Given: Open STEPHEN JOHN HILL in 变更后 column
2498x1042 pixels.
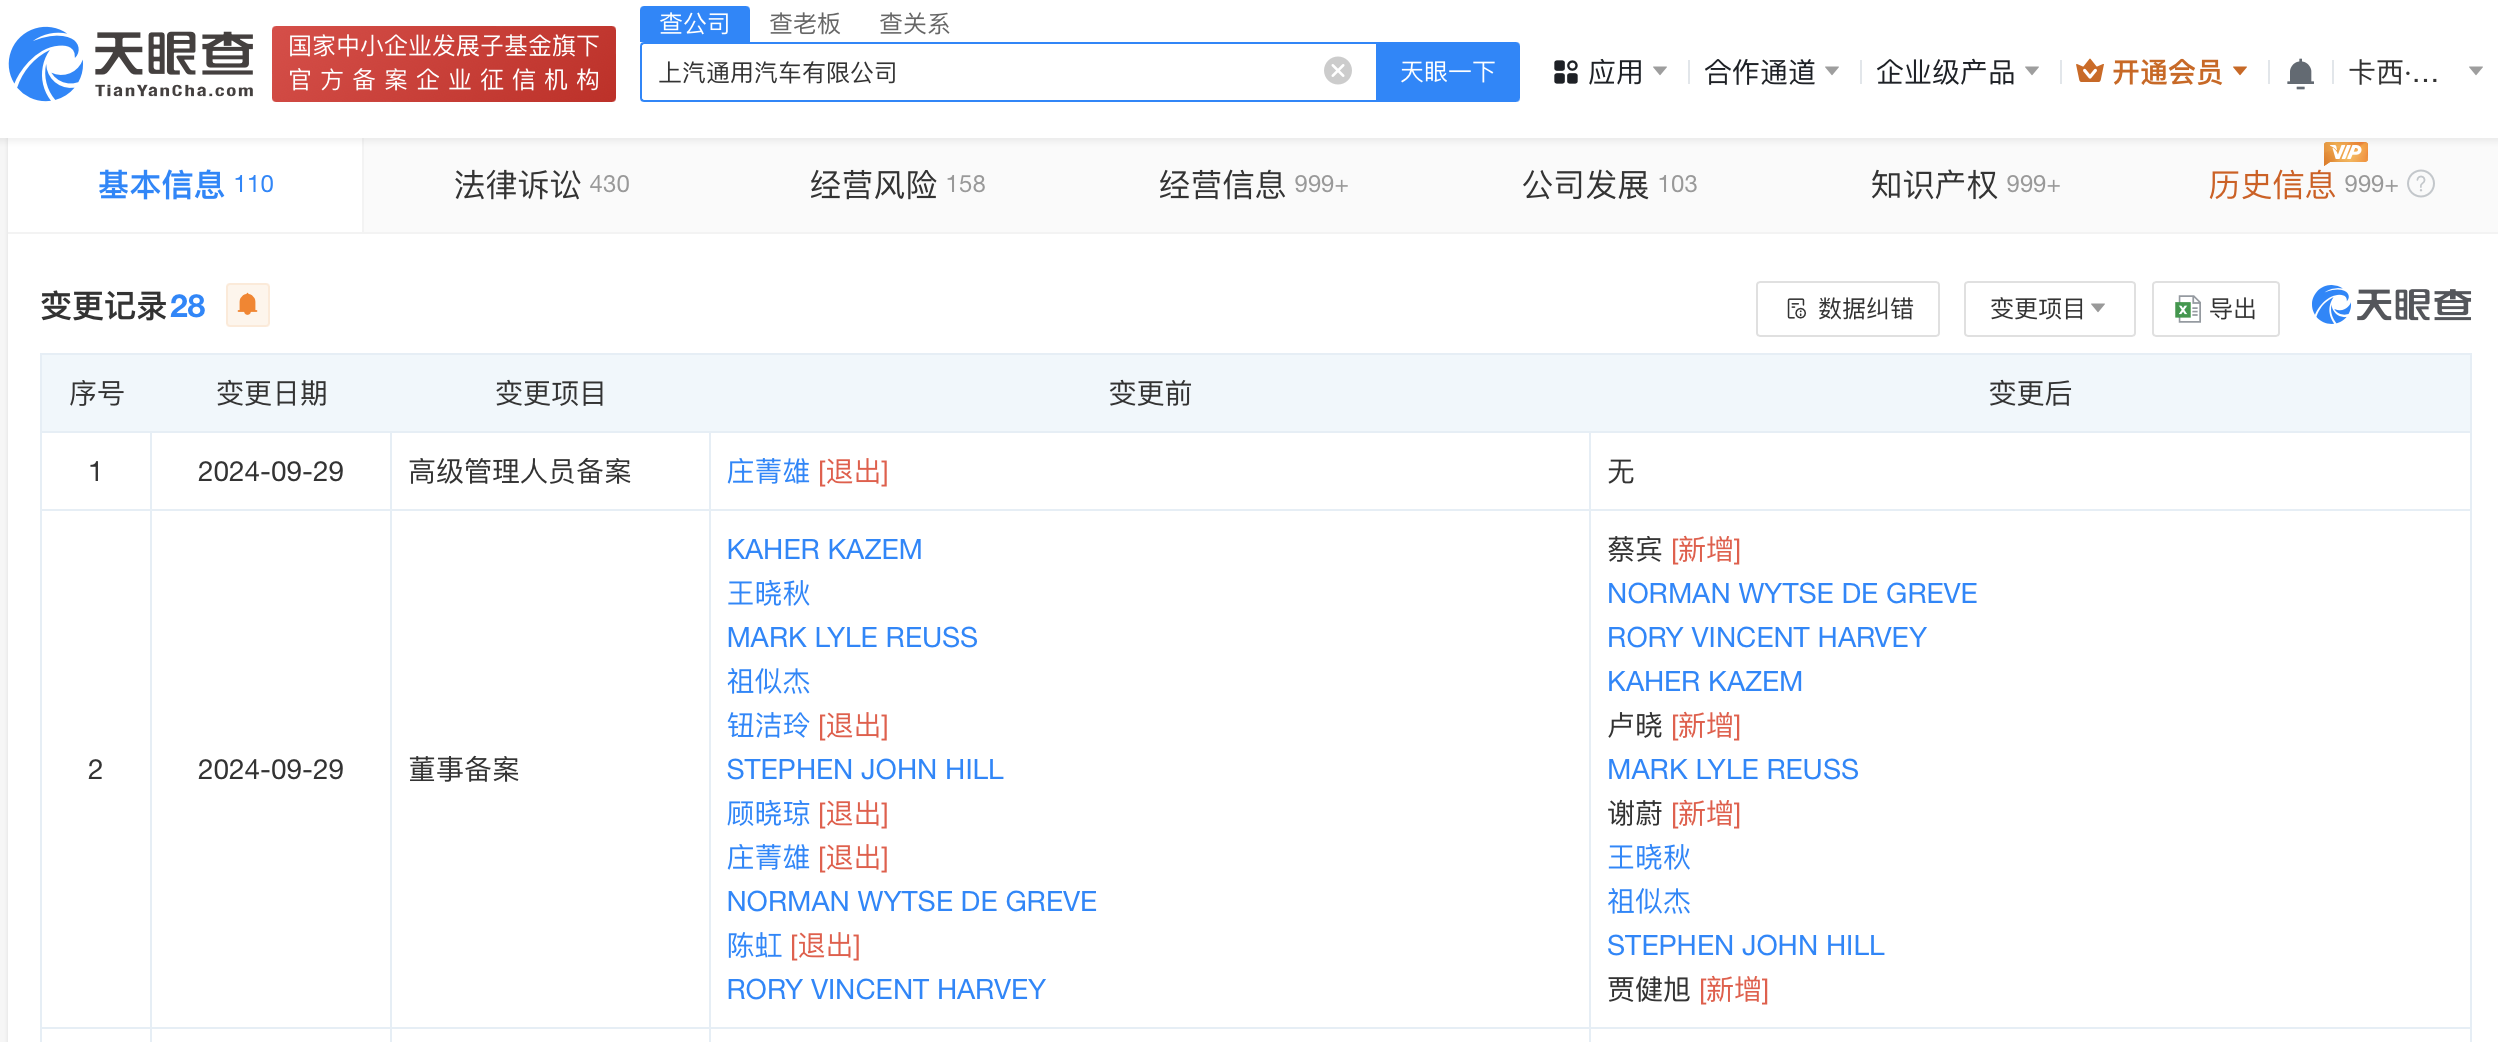Looking at the screenshot, I should tap(1746, 945).
